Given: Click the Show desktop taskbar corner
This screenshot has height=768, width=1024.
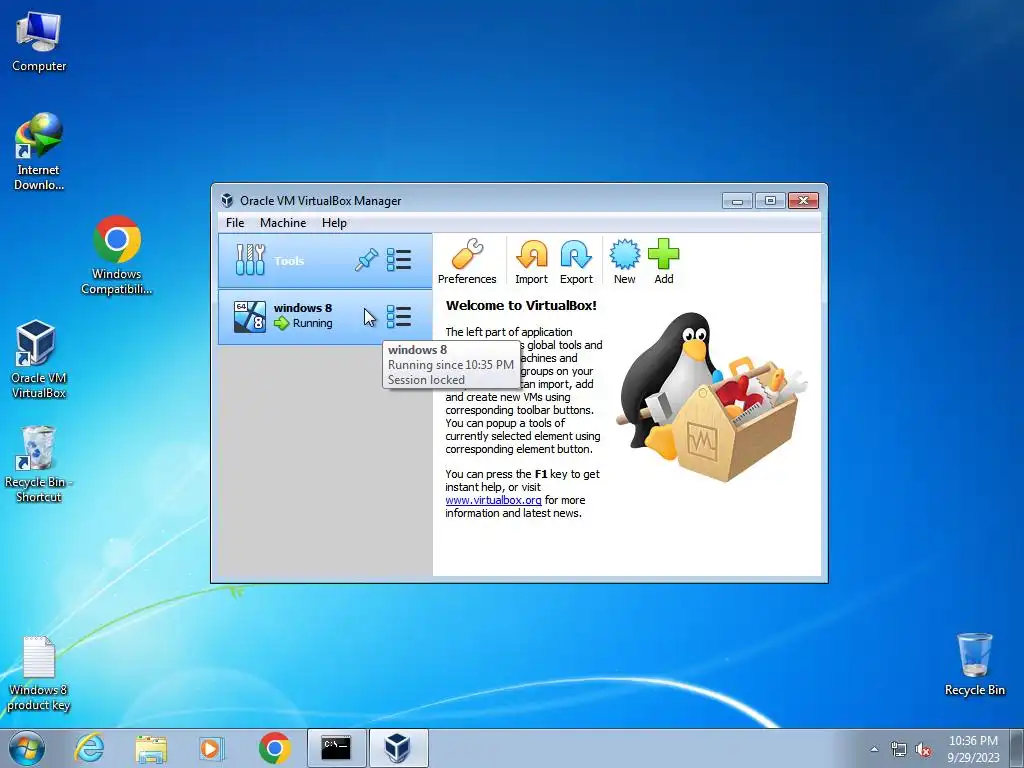Looking at the screenshot, I should 1017,748.
